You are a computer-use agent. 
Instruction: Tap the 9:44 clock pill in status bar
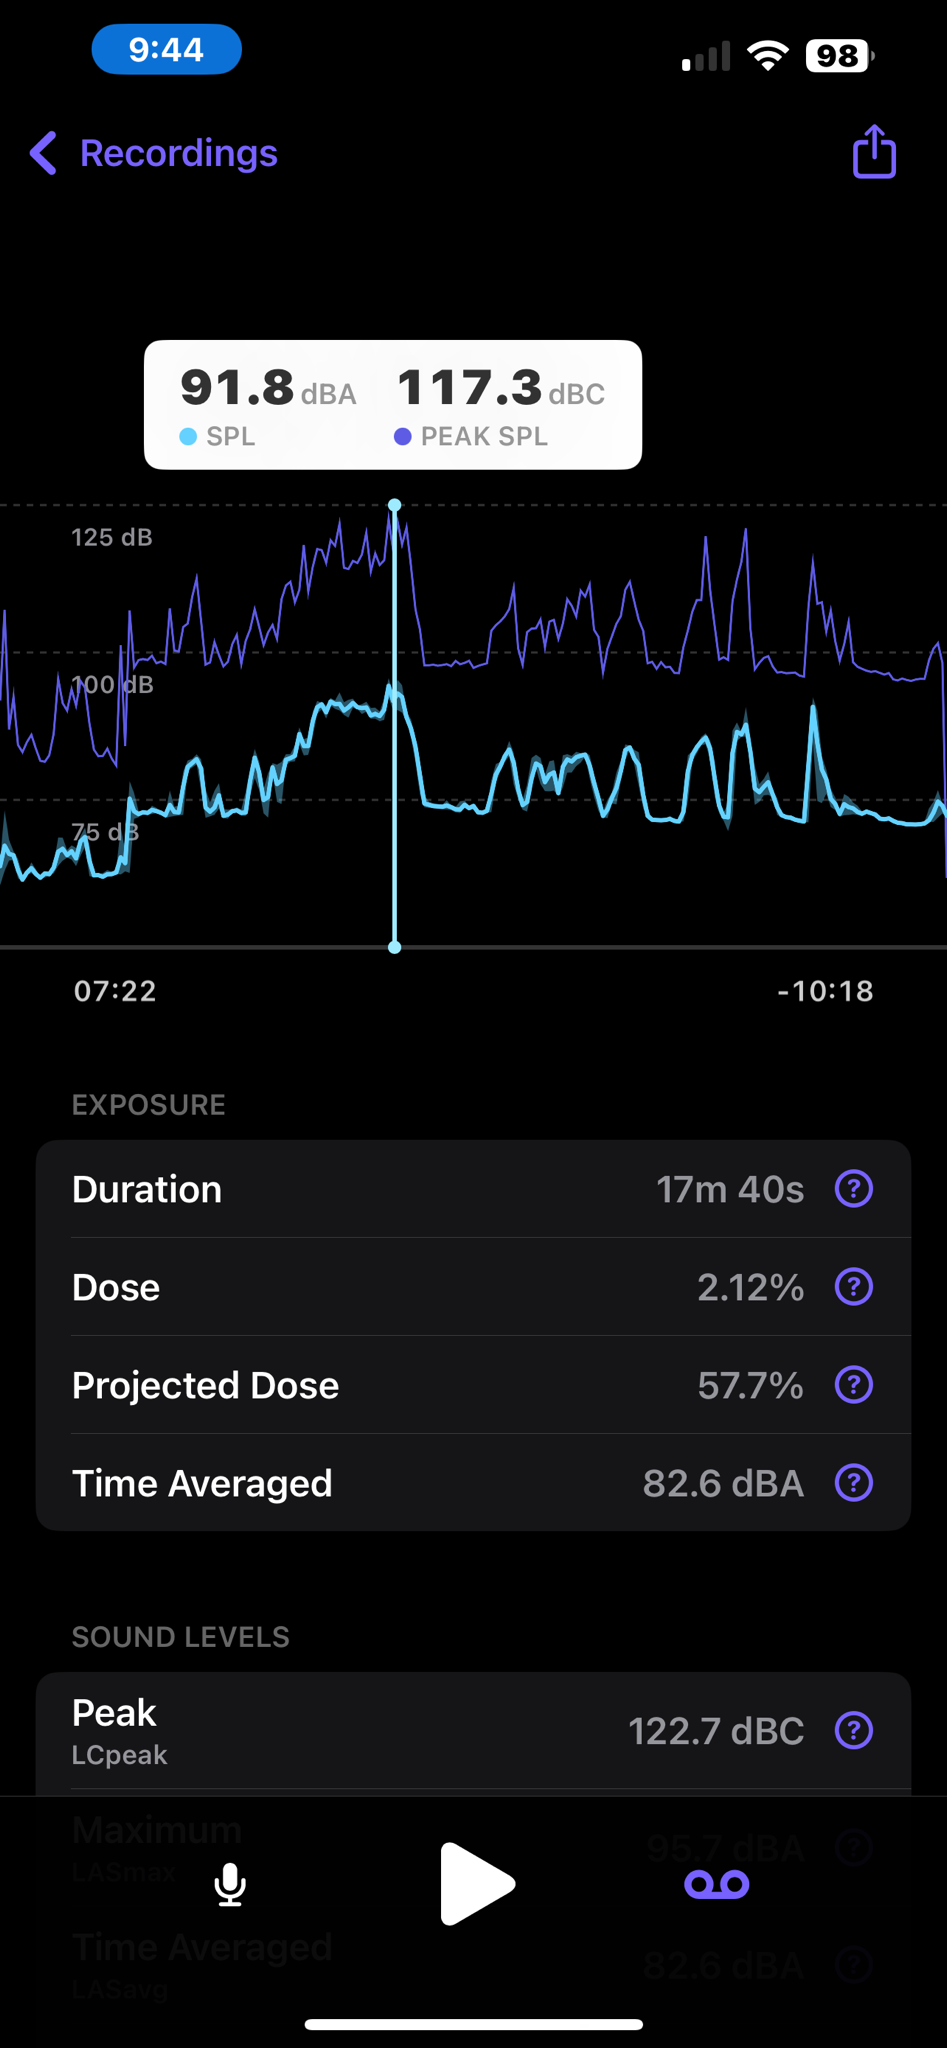(x=166, y=49)
